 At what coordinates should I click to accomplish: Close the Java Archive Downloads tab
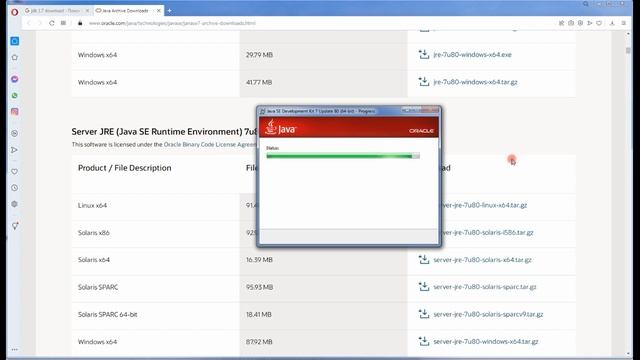coord(159,11)
